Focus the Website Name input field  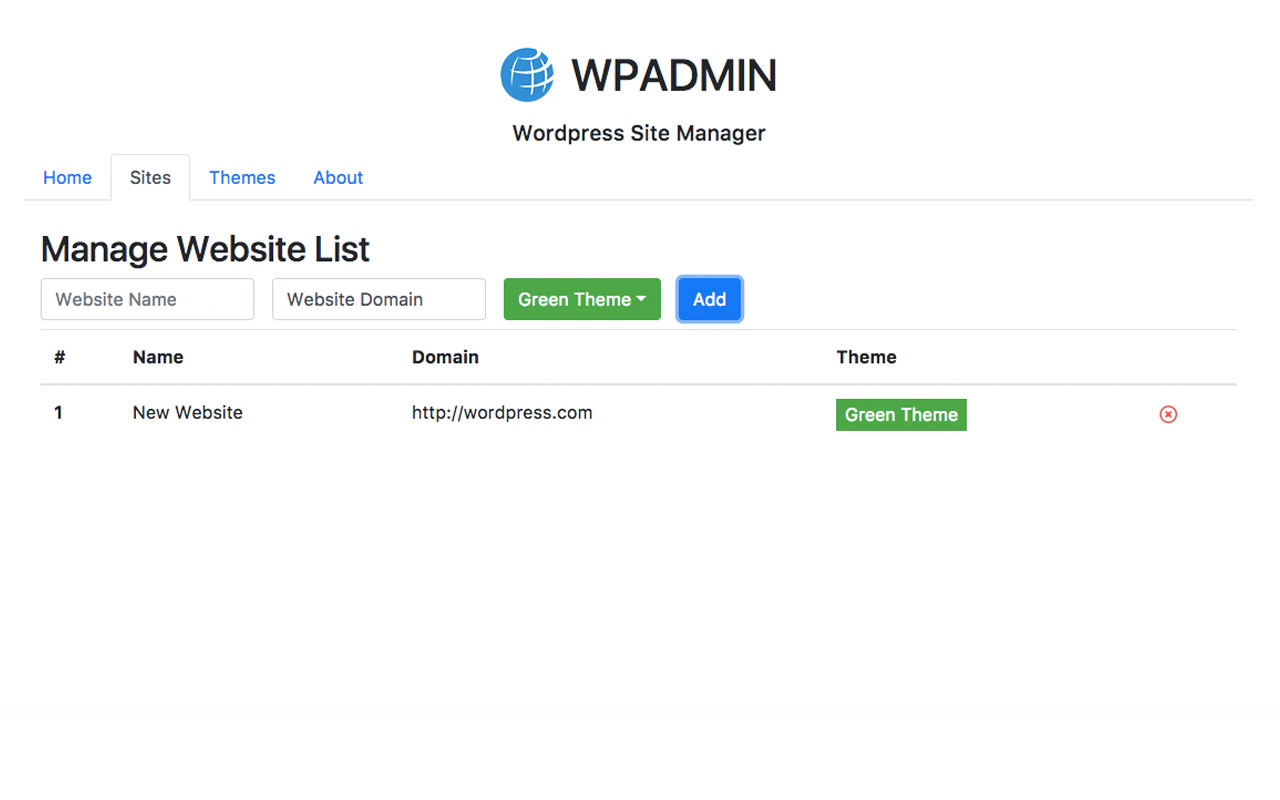point(147,299)
